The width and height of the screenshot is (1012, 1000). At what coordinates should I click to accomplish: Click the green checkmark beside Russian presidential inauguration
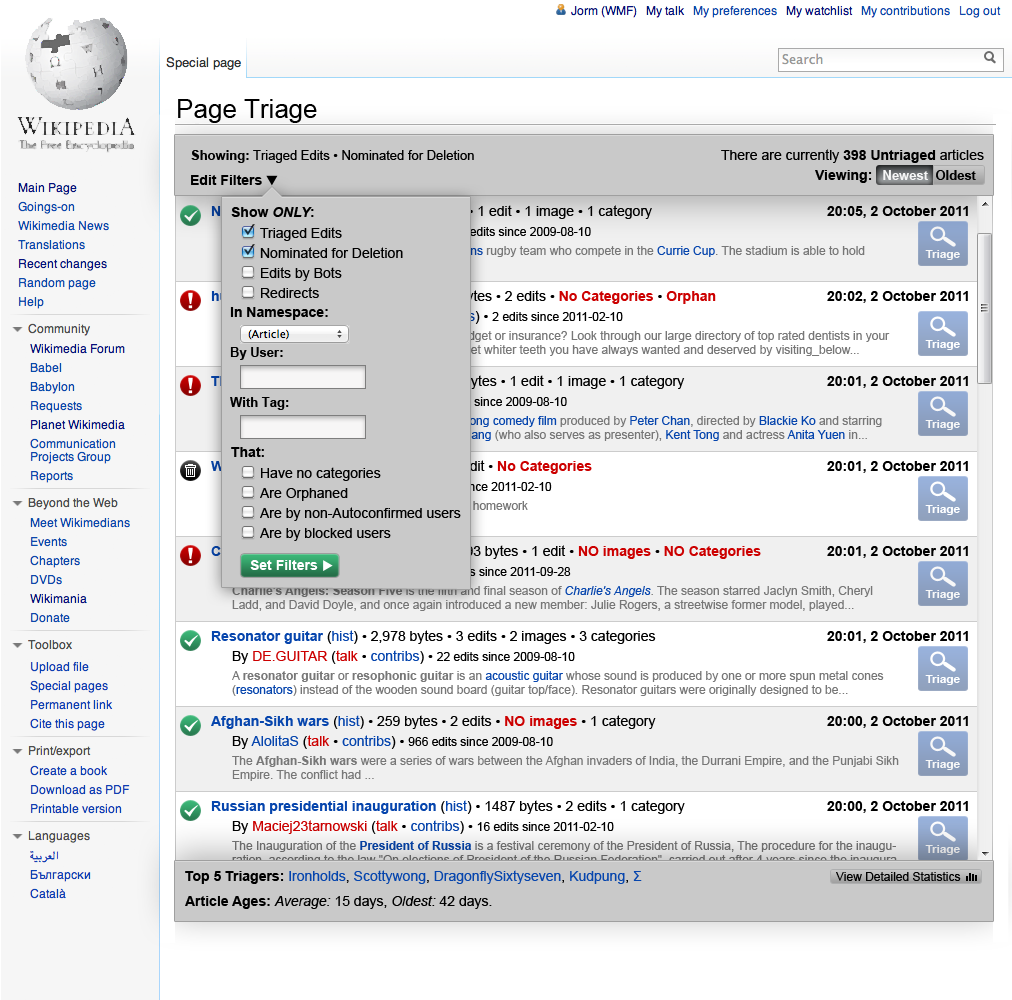coord(190,810)
